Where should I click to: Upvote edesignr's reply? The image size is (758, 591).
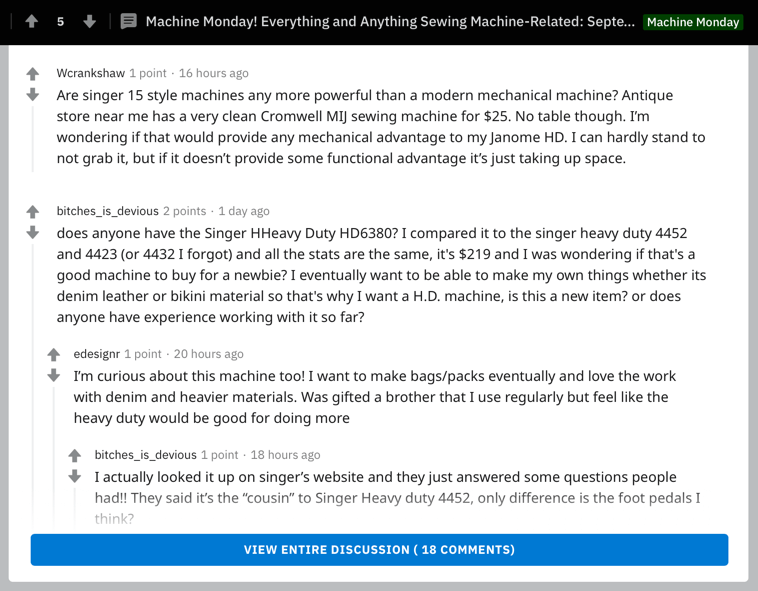(54, 355)
